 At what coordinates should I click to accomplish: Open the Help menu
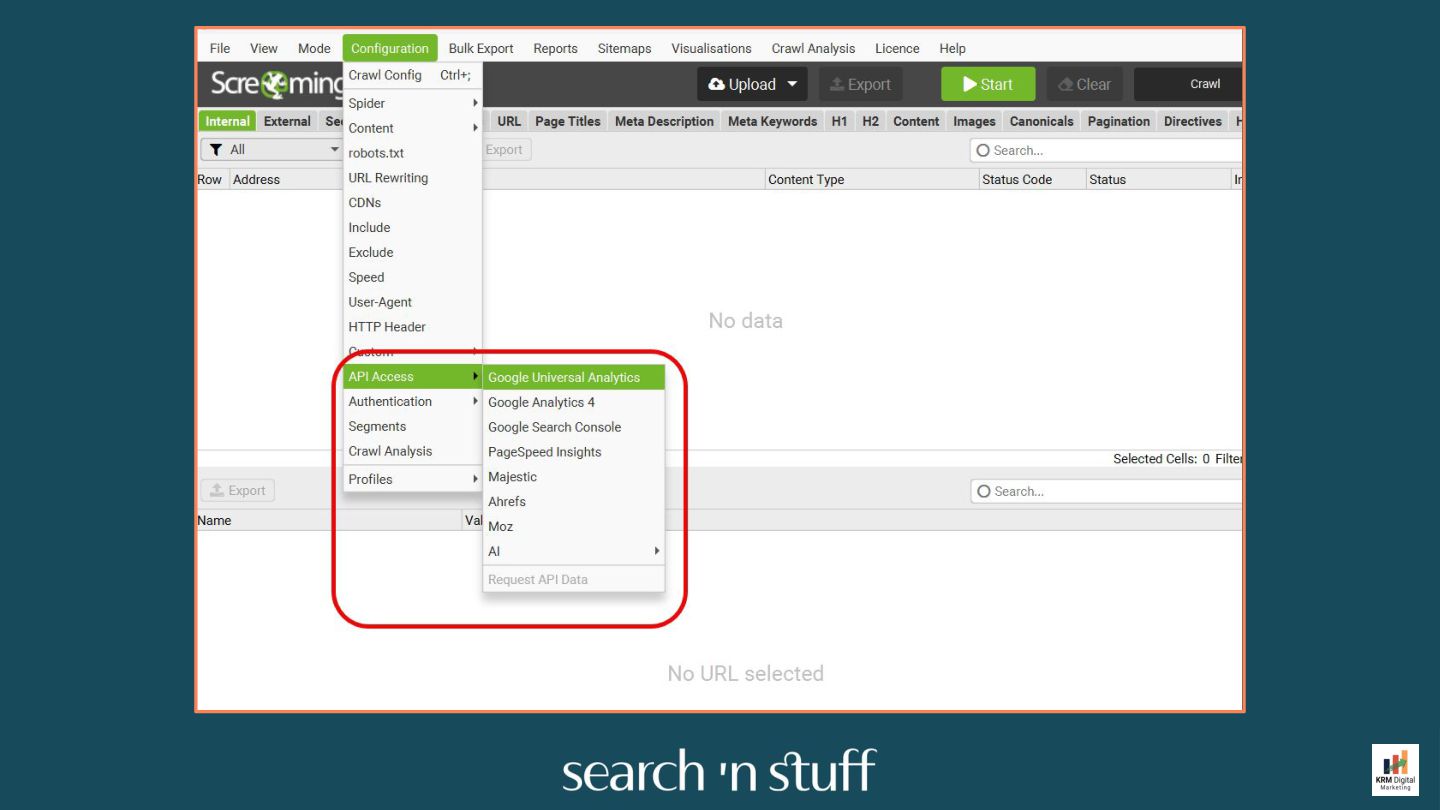point(952,48)
